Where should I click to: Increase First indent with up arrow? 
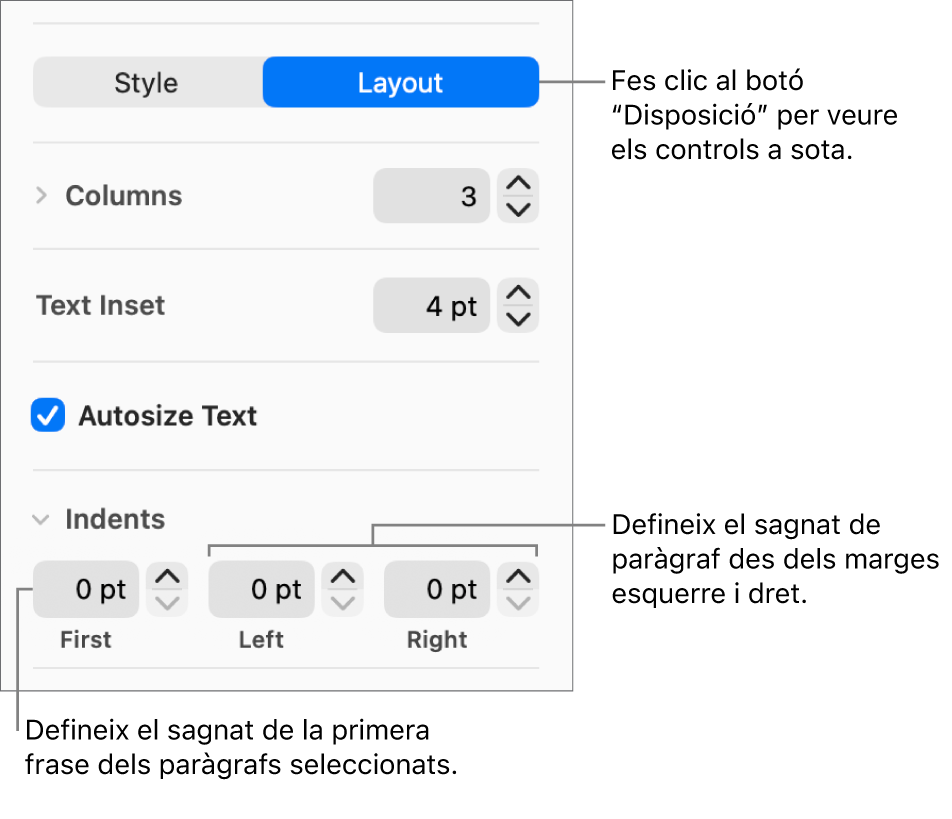pos(167,578)
